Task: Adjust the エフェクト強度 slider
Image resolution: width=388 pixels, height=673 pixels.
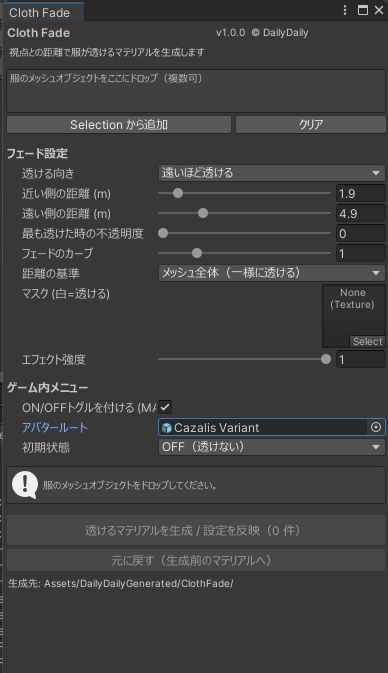Action: pyautogui.click(x=245, y=359)
